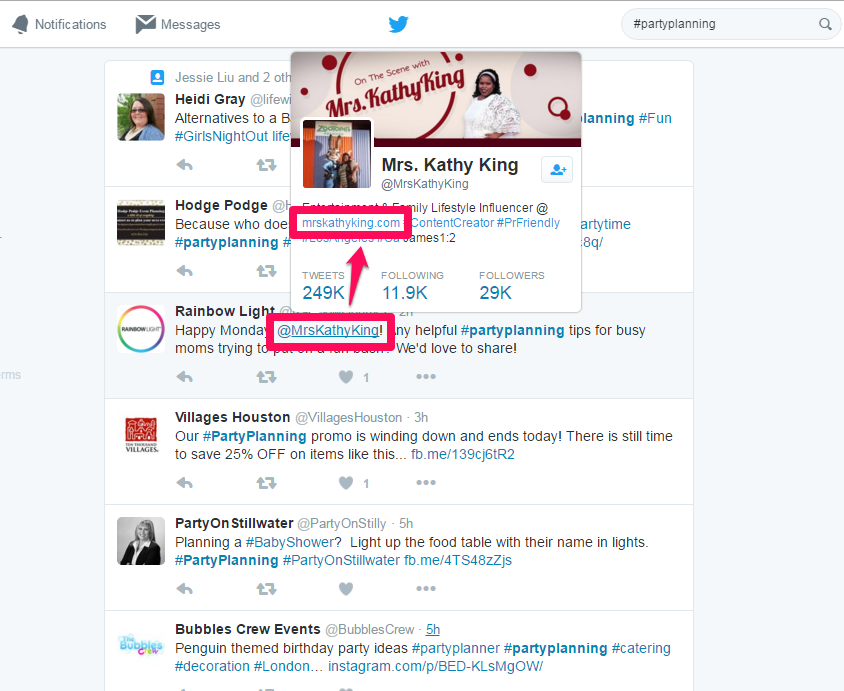Click the Twitter bird home logo

(398, 23)
